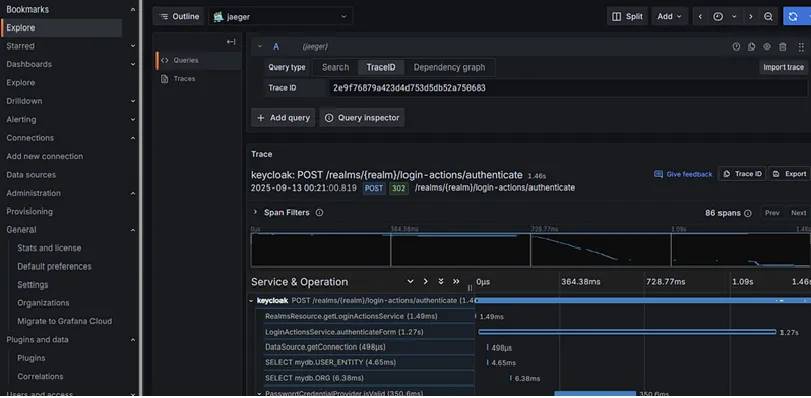Open Plugins in sidebar

(x=31, y=358)
